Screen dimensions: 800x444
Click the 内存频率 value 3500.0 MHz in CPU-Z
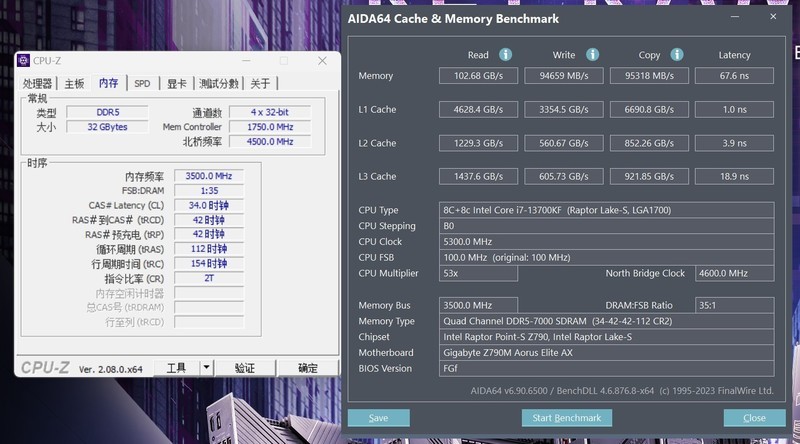(209, 176)
